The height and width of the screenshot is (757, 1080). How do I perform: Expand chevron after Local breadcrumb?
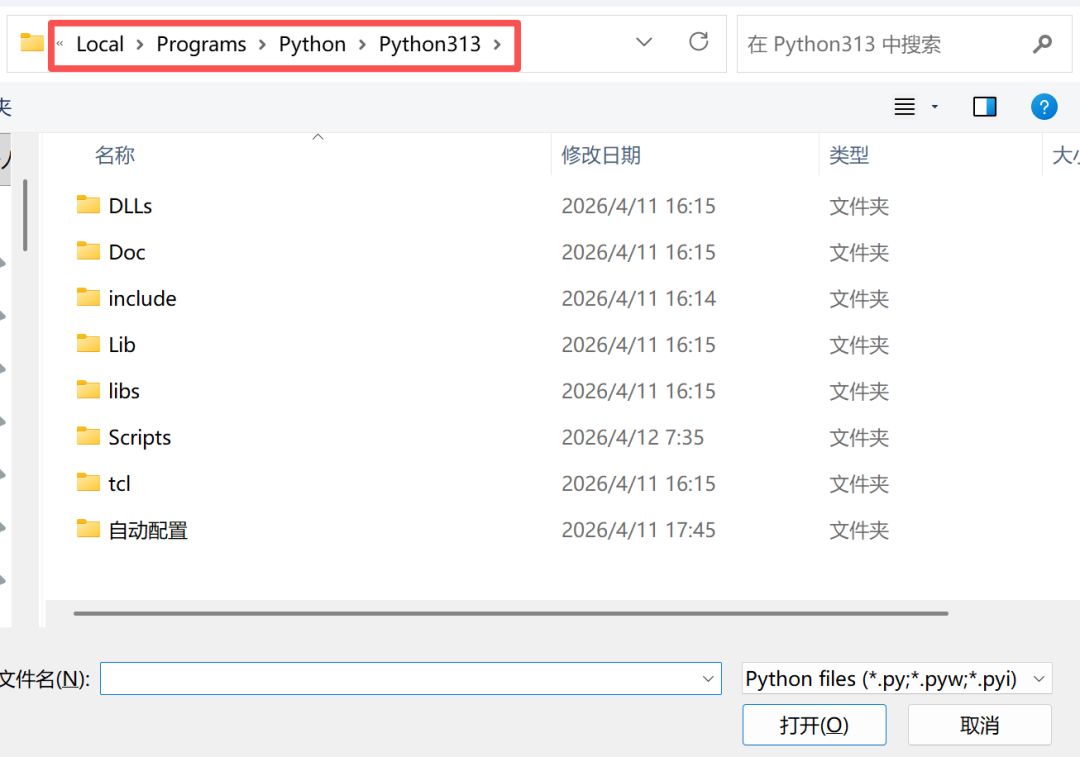(140, 45)
